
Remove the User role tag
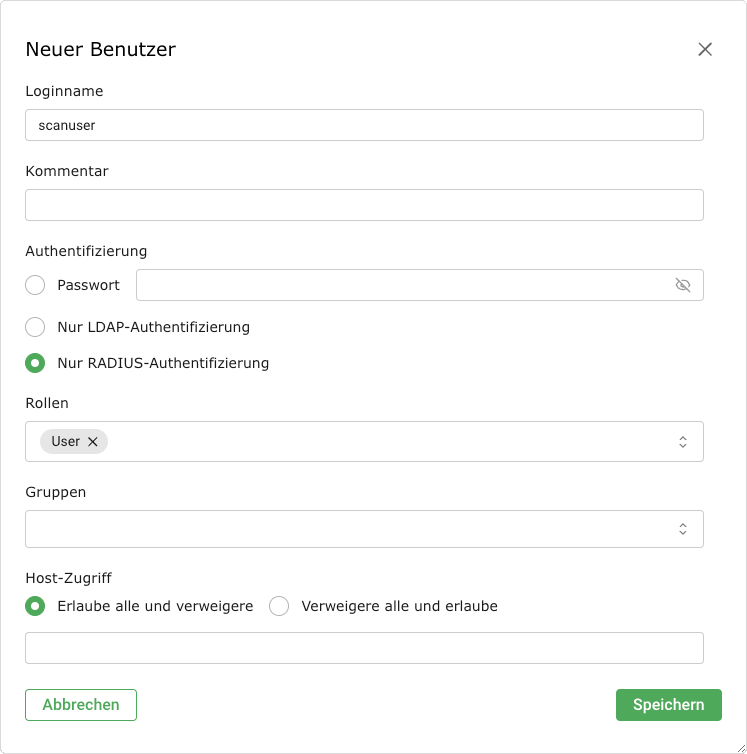coord(93,442)
